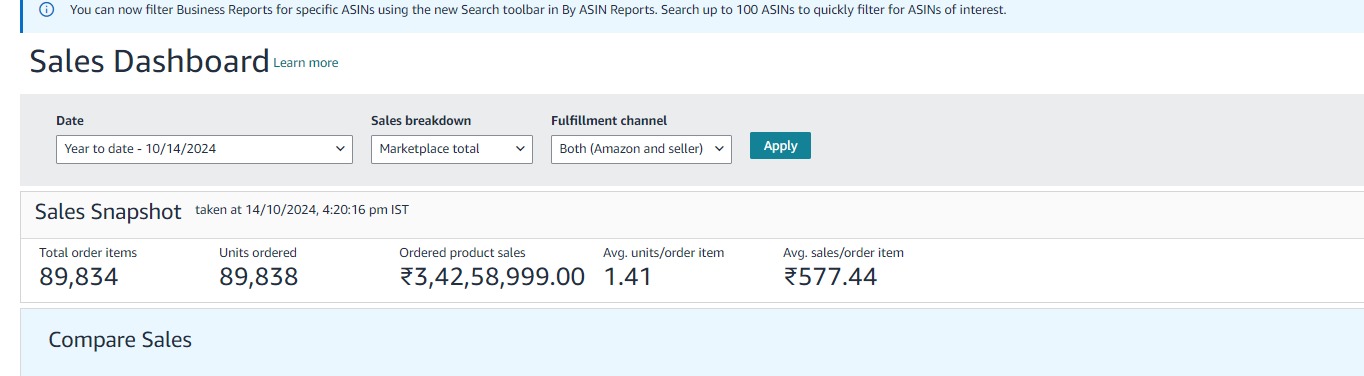Click the Fulfillment channel filter label

[609, 121]
